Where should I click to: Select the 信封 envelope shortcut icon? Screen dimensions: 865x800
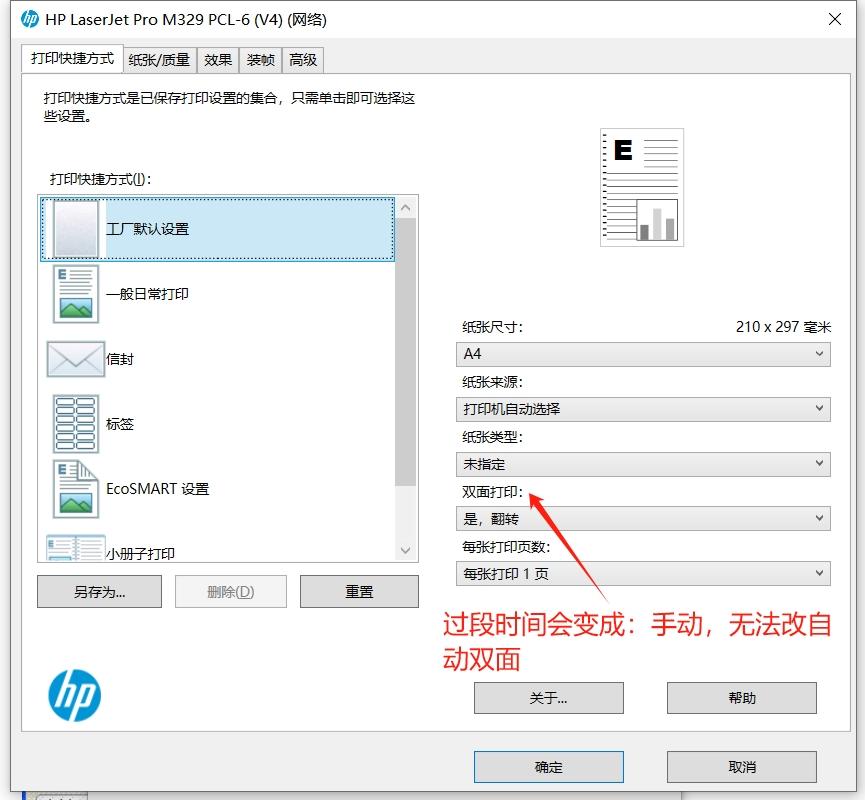pos(76,358)
